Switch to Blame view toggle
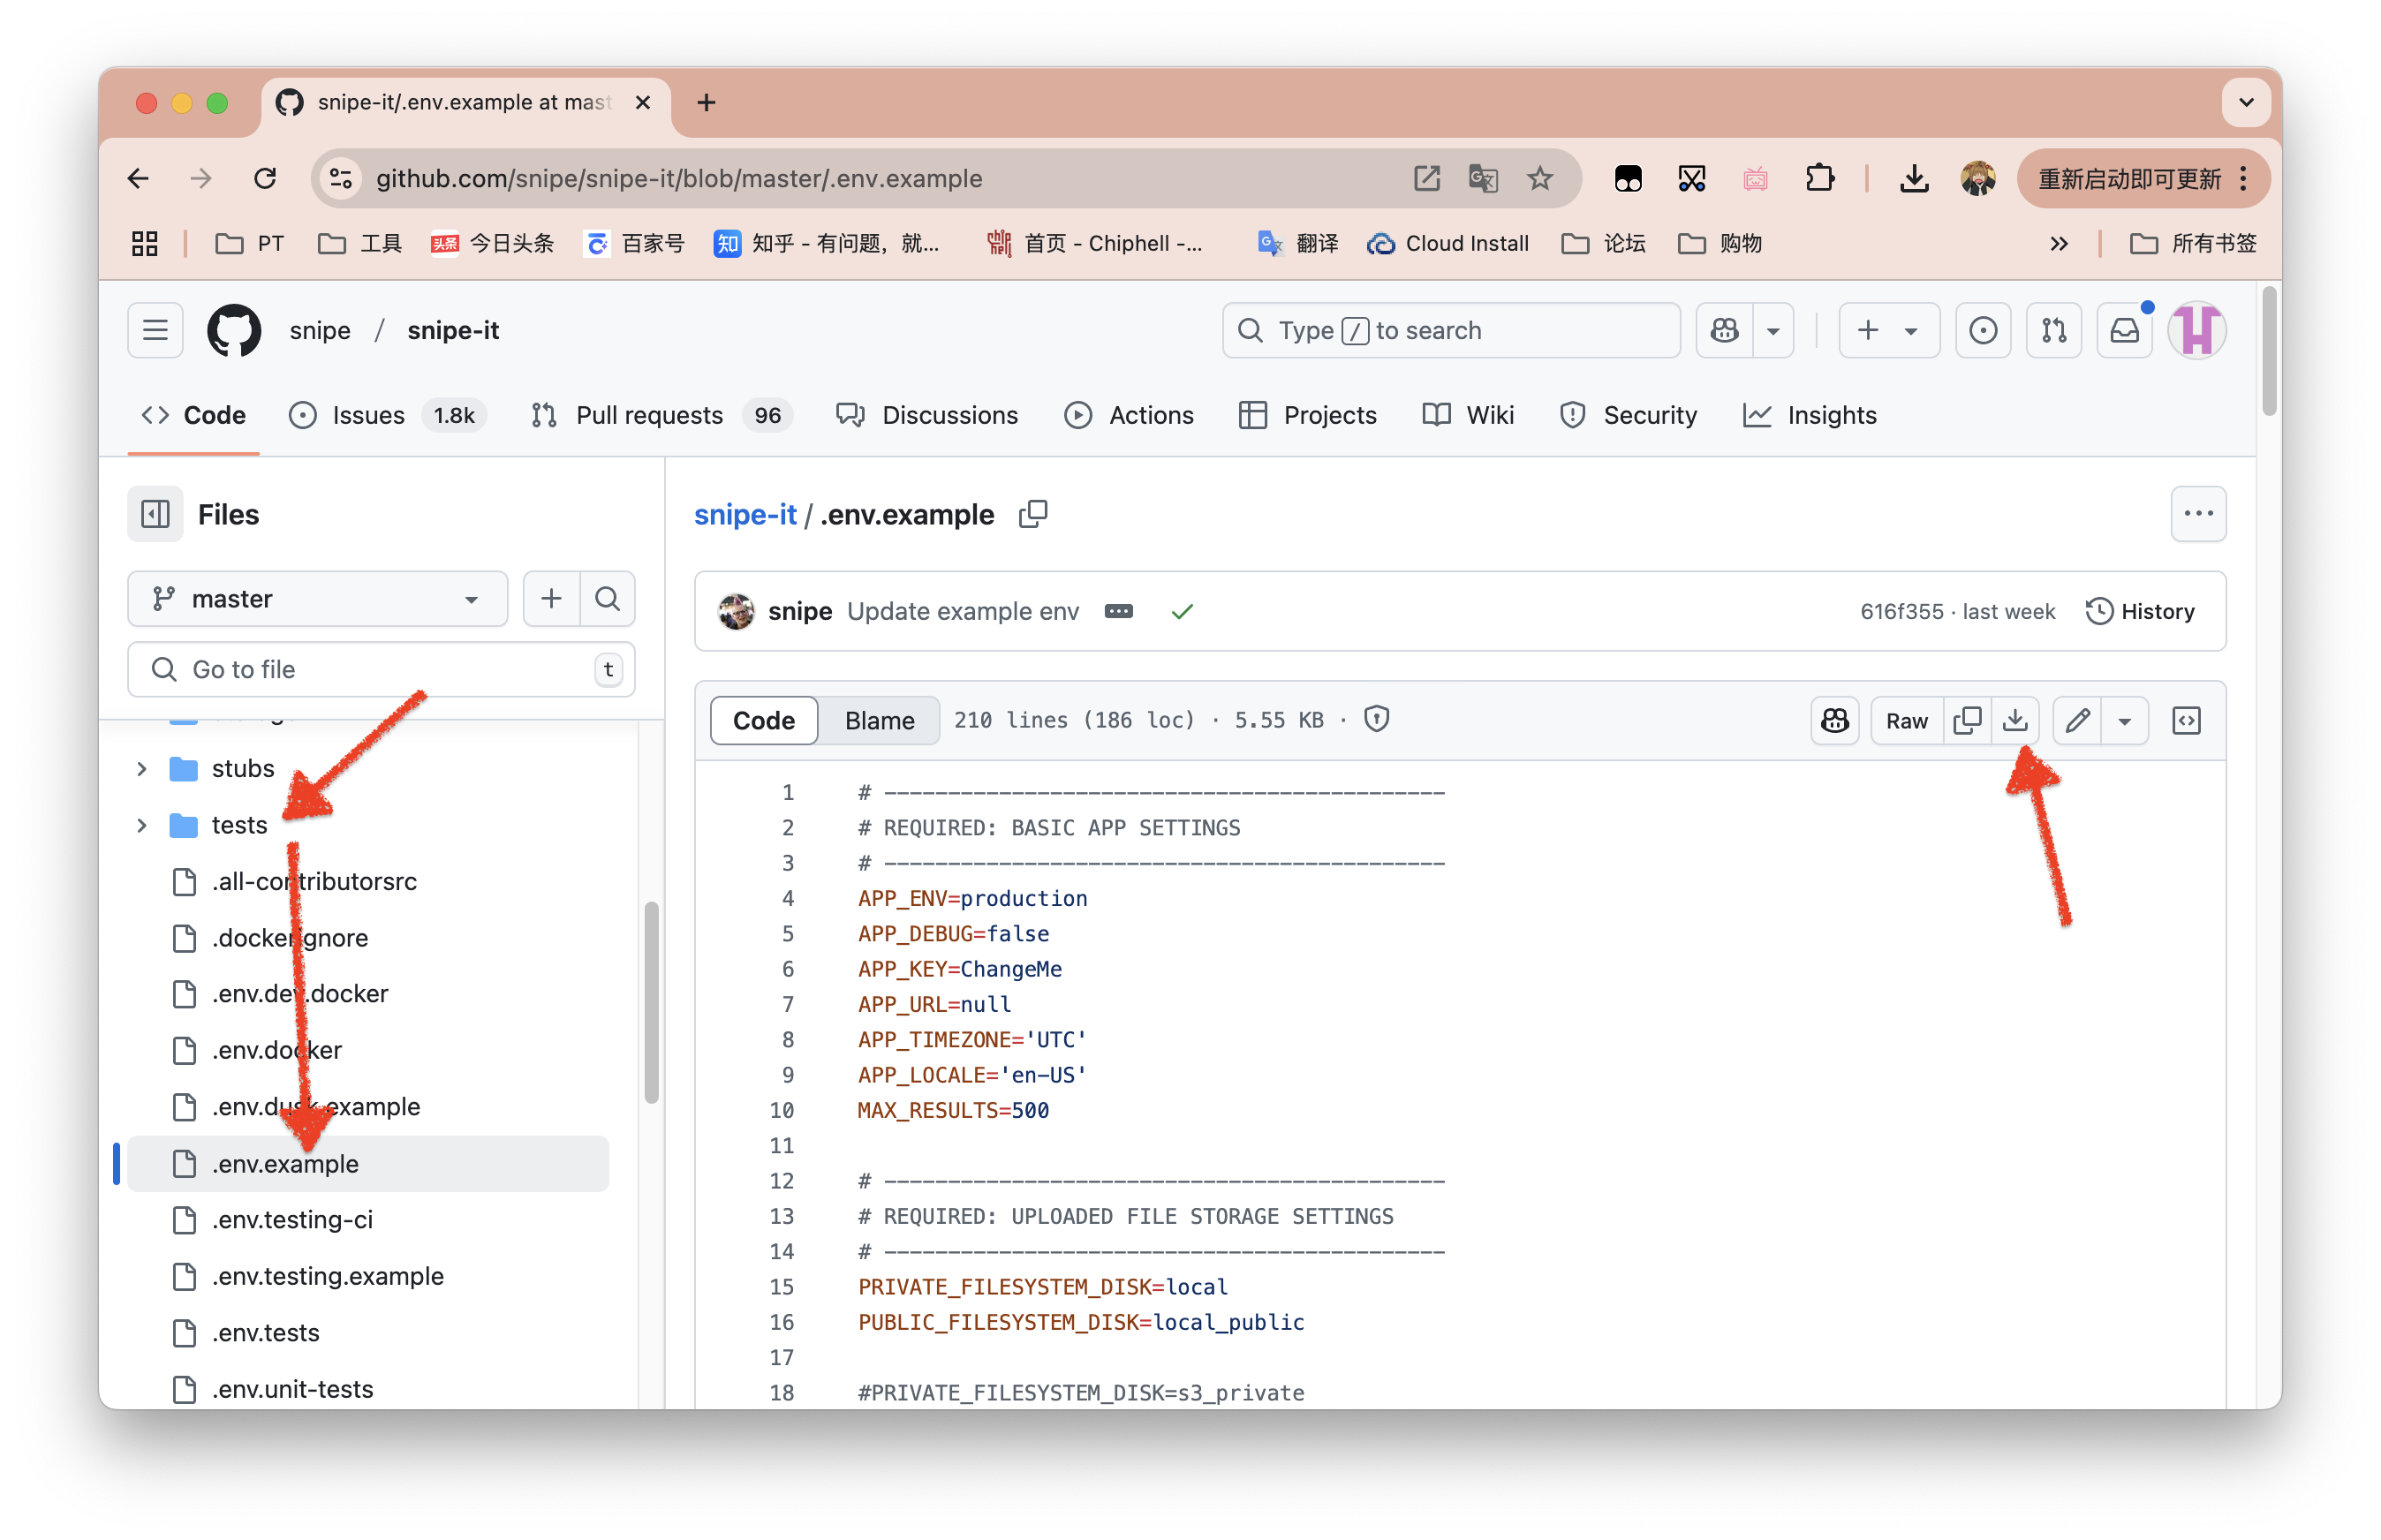Screen dimensions: 2381x1540 tap(878, 720)
